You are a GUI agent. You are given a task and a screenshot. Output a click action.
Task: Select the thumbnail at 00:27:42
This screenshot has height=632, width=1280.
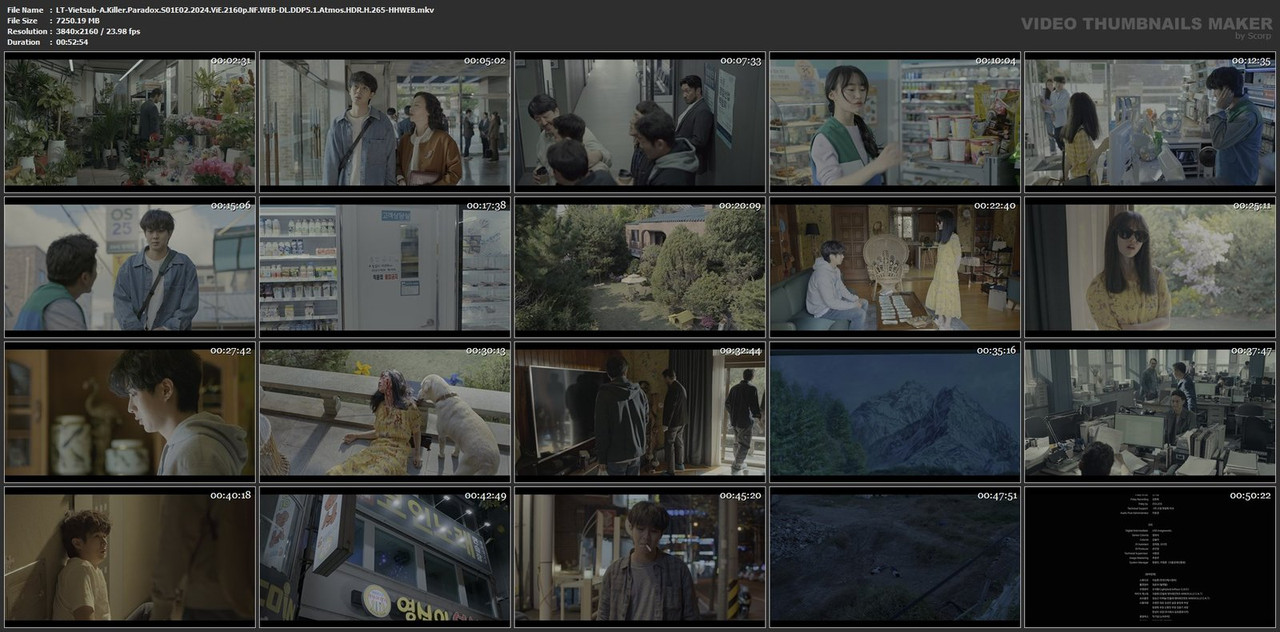tap(130, 411)
